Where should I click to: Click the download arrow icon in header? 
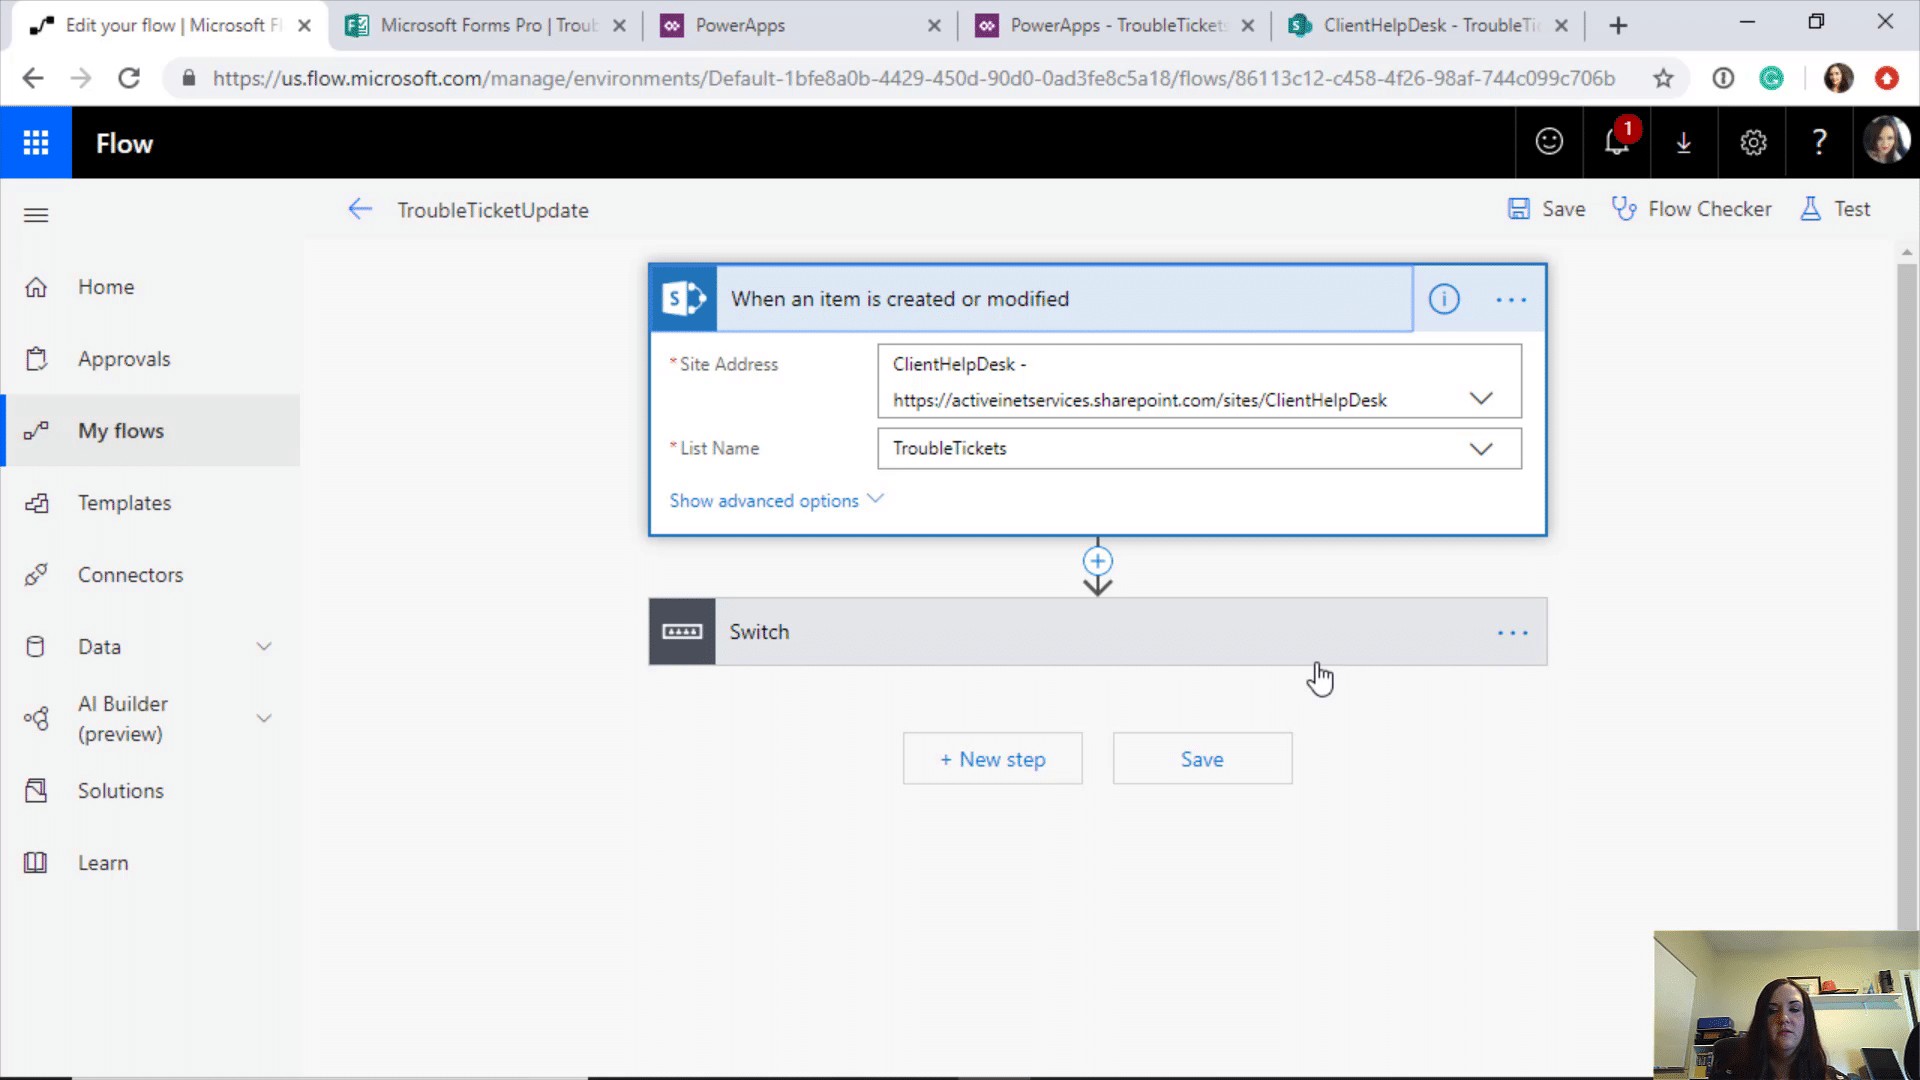[1684, 143]
